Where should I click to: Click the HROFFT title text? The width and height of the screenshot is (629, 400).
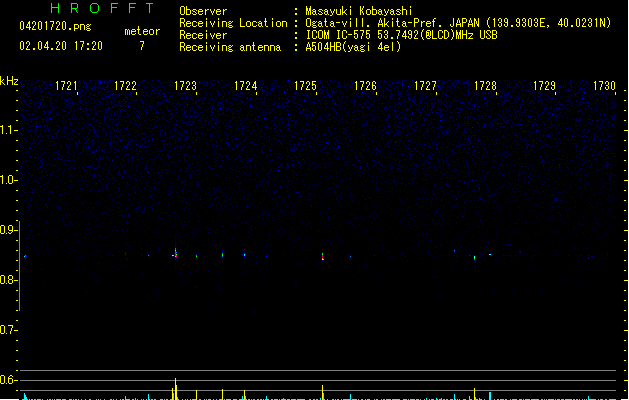click(102, 8)
